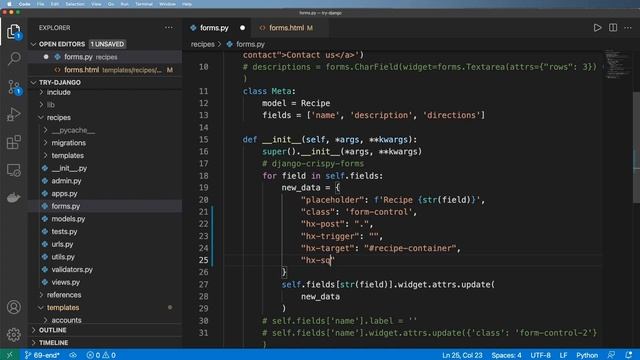Change file encoding UTF-8
This screenshot has width=640, height=360.
(x=540, y=355)
